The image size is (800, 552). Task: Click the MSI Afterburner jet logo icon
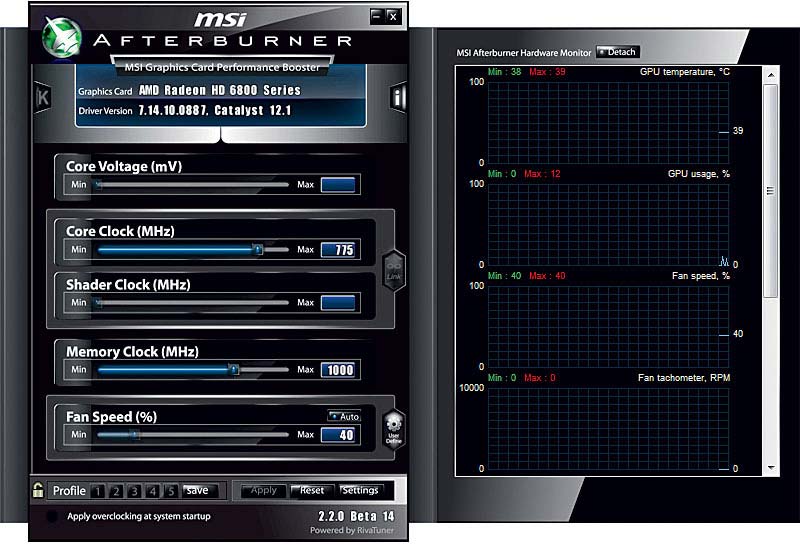[62, 37]
